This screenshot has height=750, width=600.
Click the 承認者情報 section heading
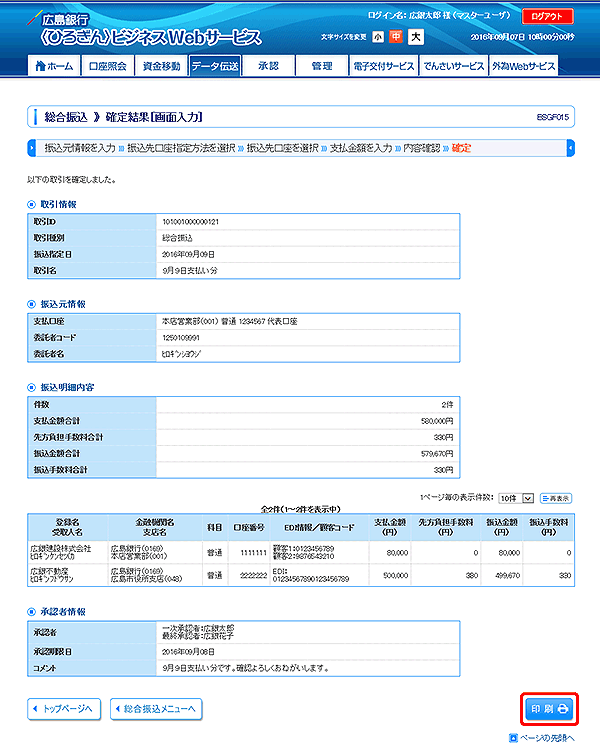tap(63, 612)
